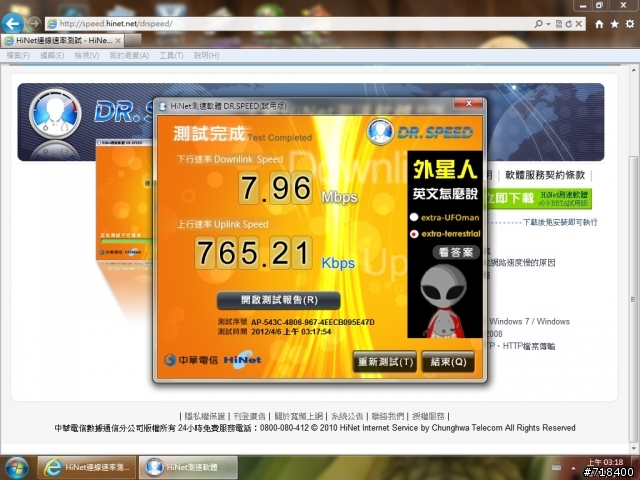The width and height of the screenshot is (640, 480).
Task: Select the extra-terrestrial radio option
Action: (x=414, y=234)
